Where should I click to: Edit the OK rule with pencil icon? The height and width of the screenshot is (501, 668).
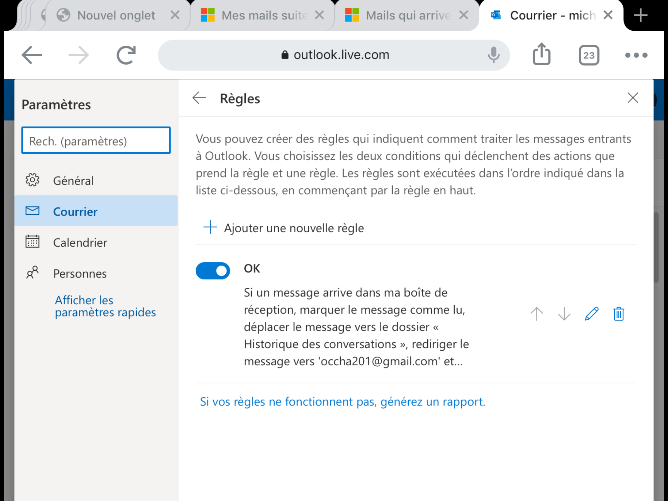[x=592, y=314]
